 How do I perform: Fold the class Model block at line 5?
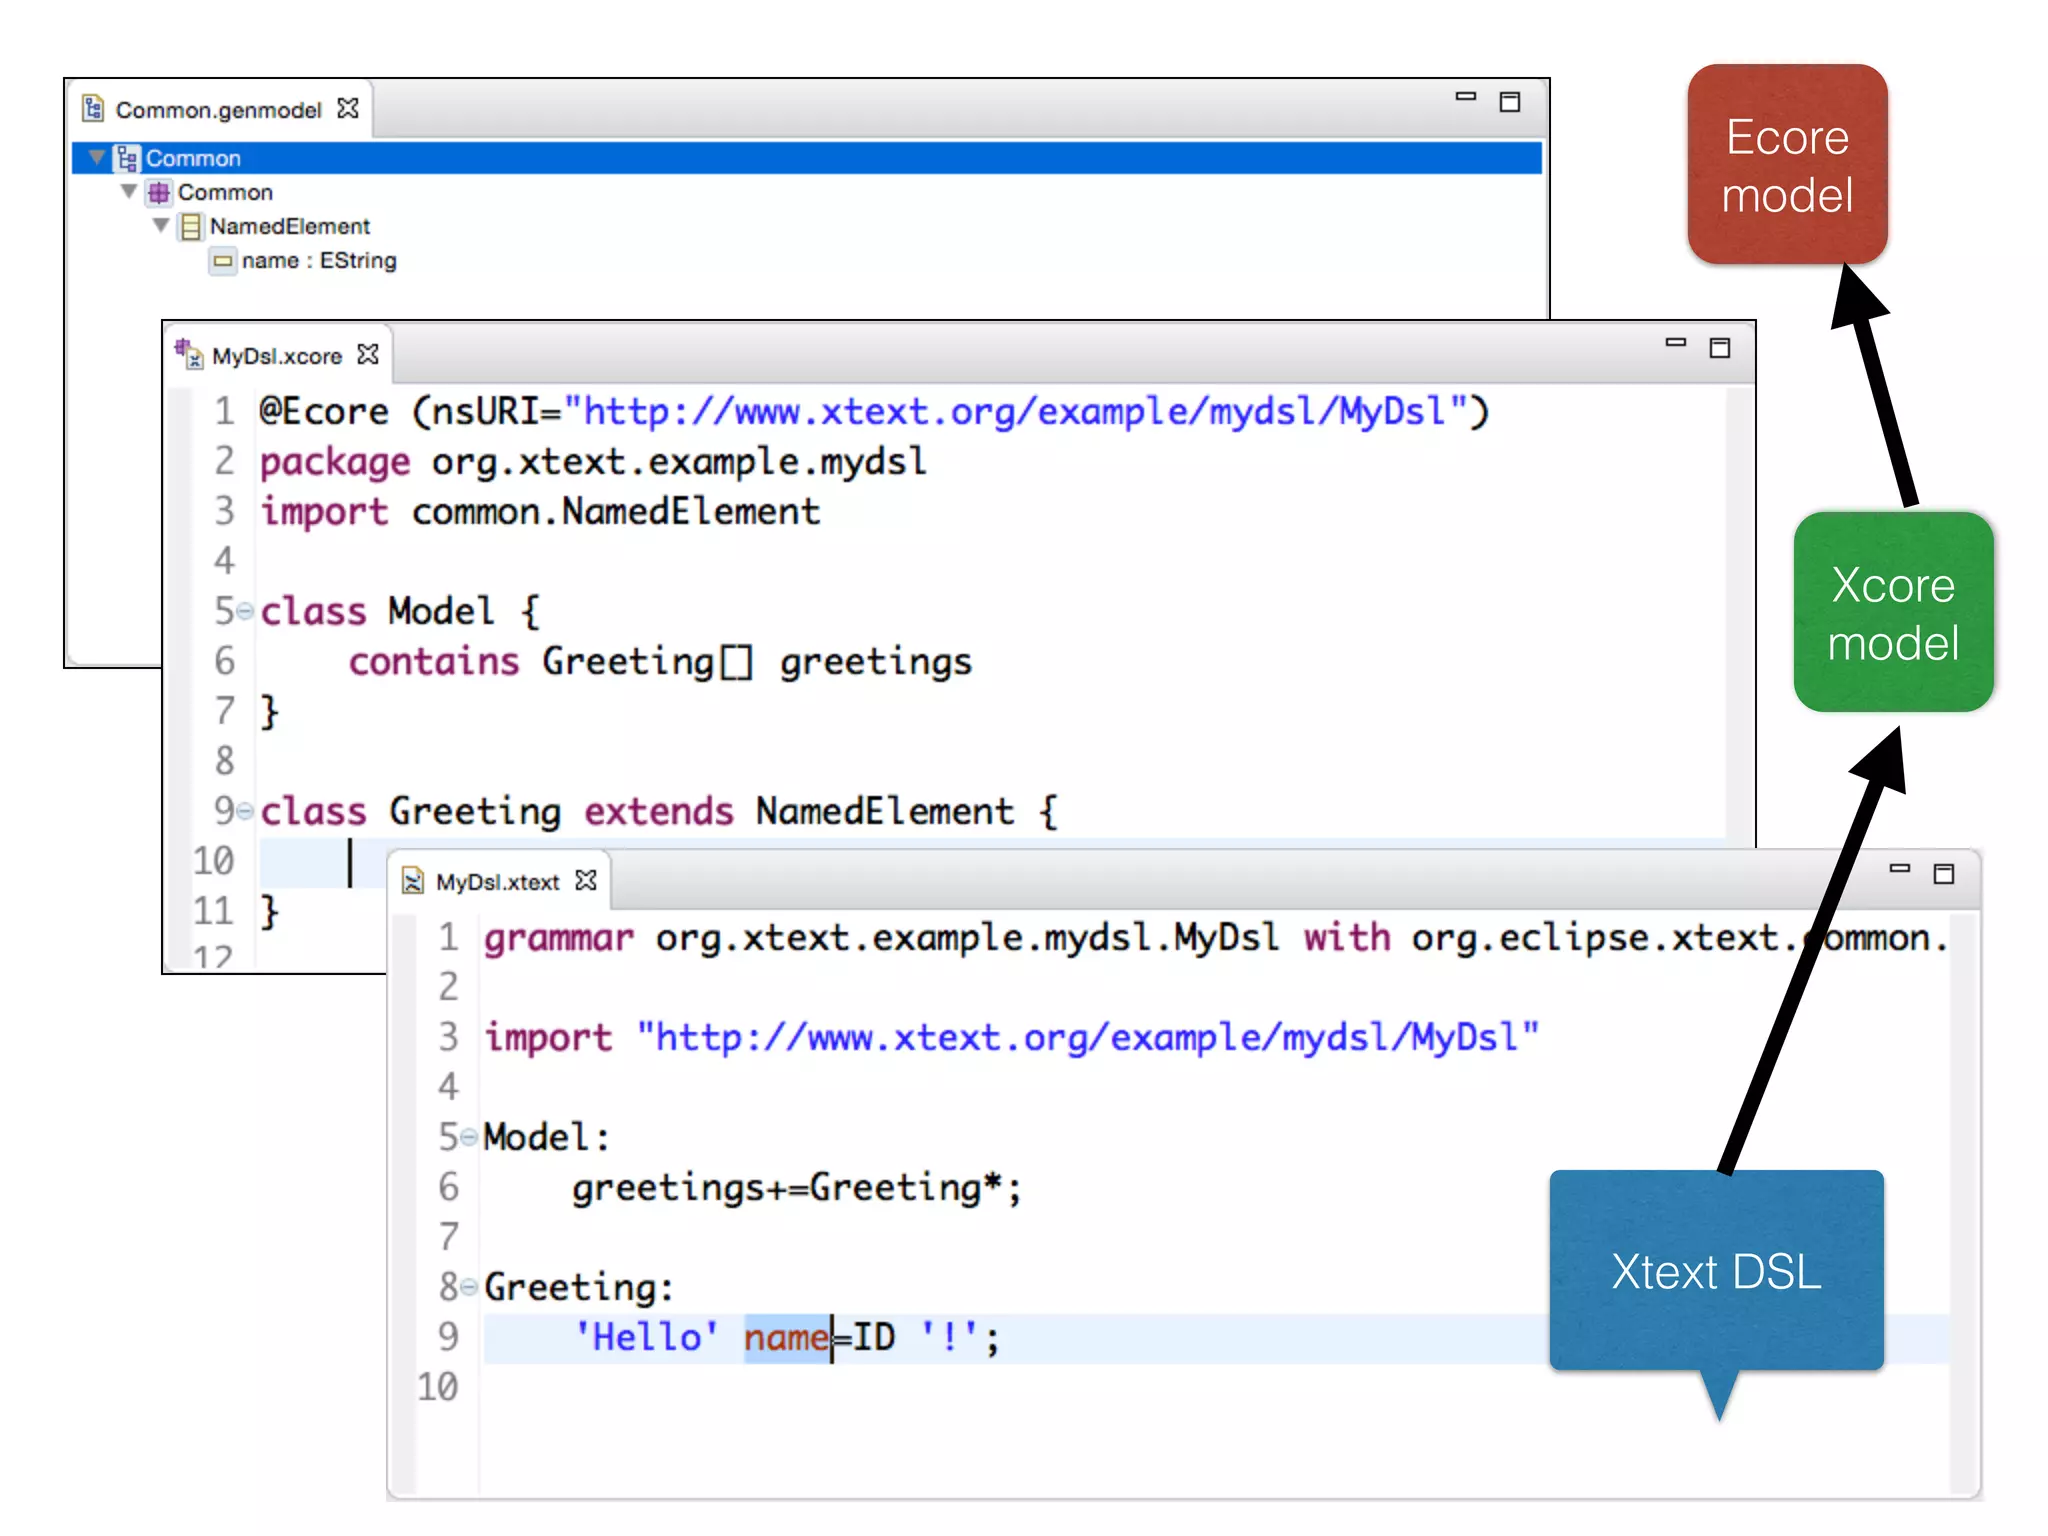[x=245, y=610]
